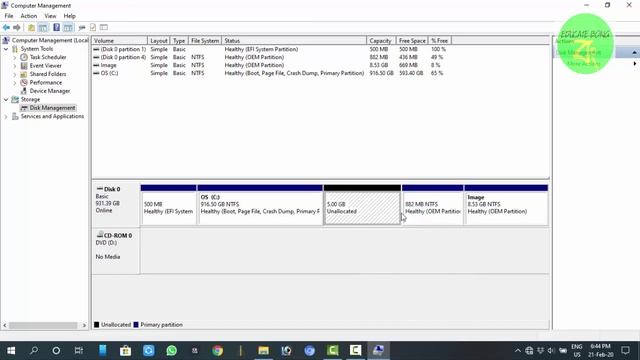Select Performance in the tree
Image resolution: width=640 pixels, height=360 pixels.
pyautogui.click(x=46, y=82)
